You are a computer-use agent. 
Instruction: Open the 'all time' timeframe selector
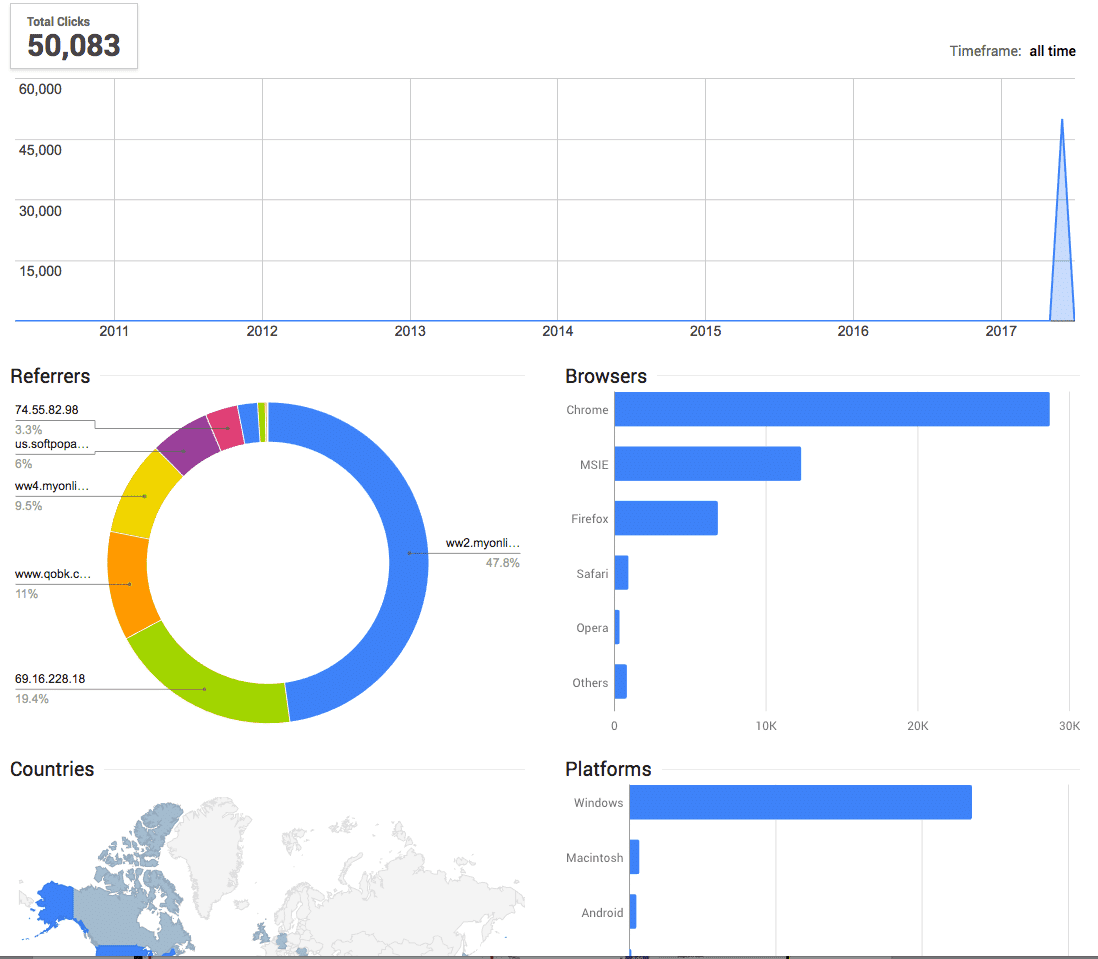tap(1052, 51)
